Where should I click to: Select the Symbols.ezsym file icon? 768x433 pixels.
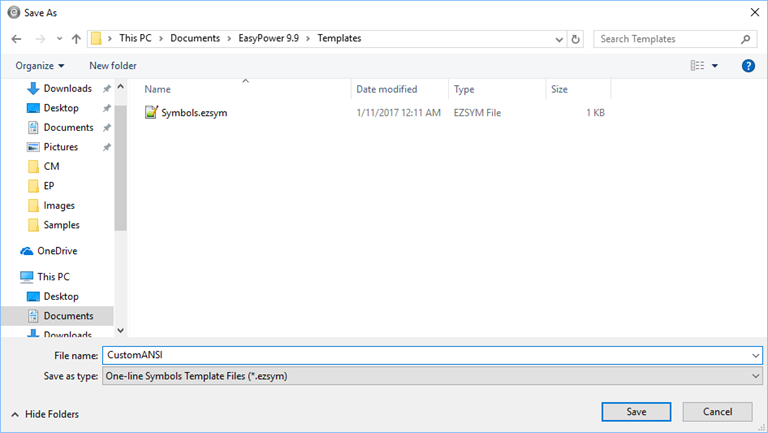pyautogui.click(x=151, y=113)
